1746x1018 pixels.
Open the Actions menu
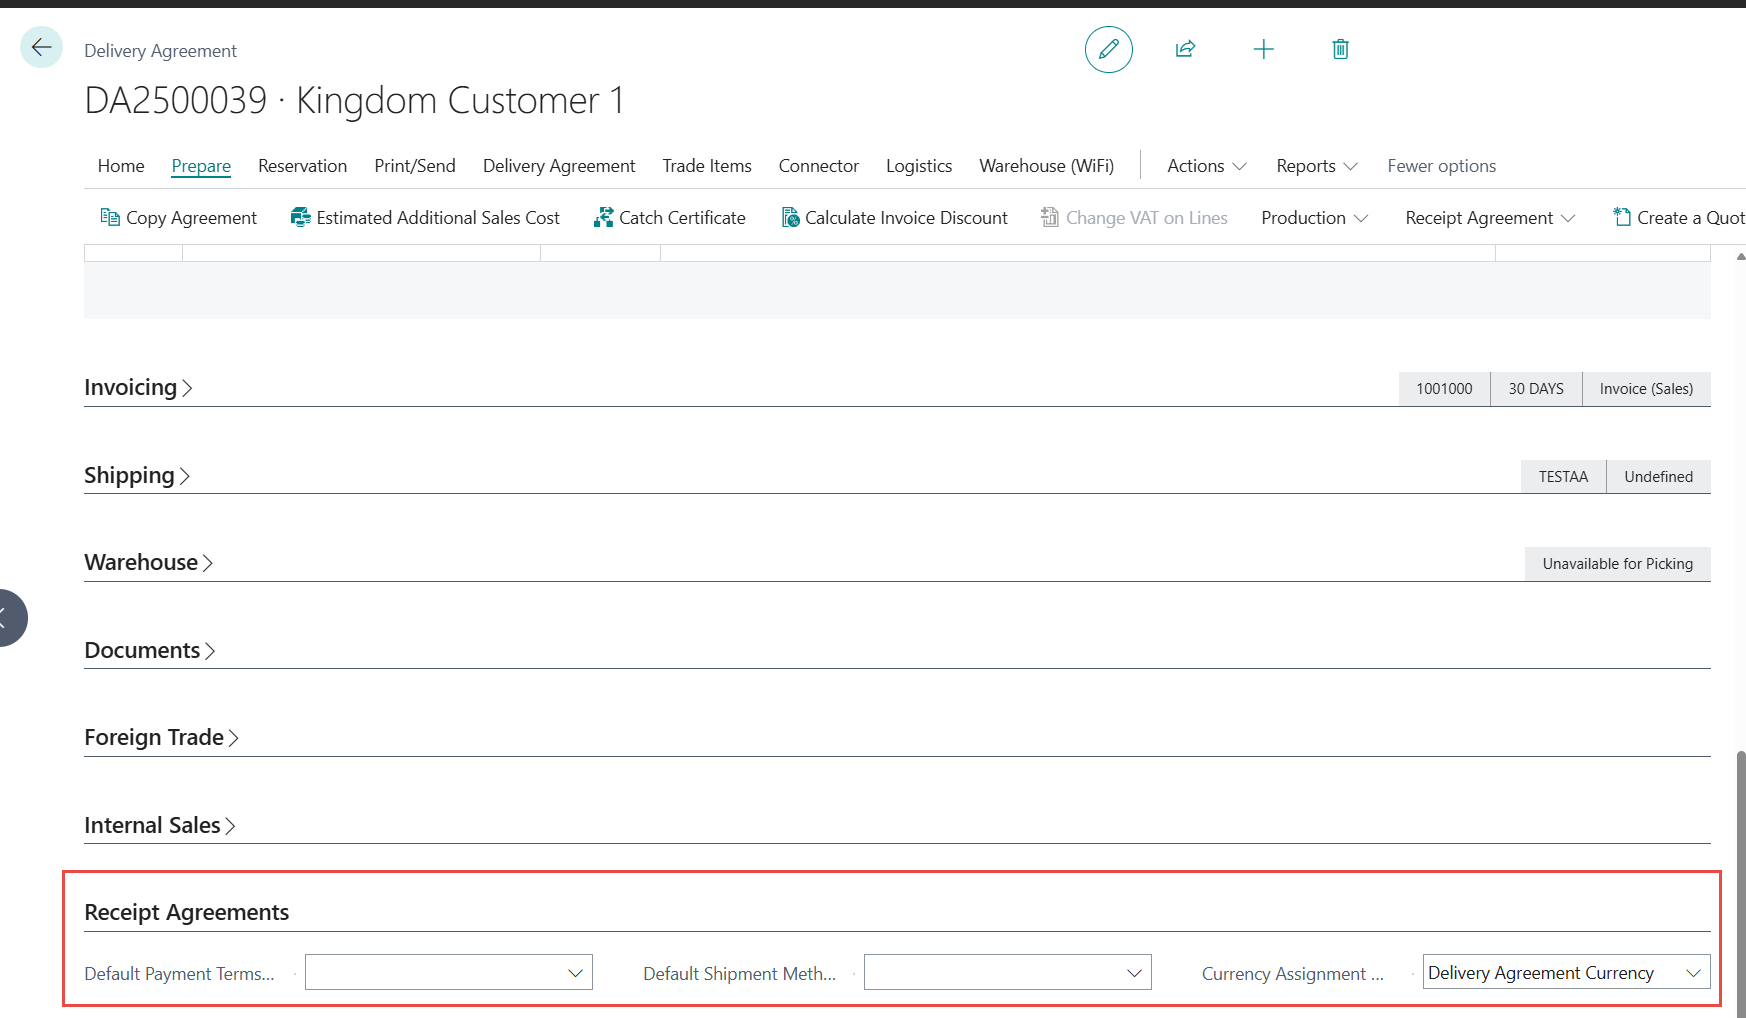(x=1206, y=166)
